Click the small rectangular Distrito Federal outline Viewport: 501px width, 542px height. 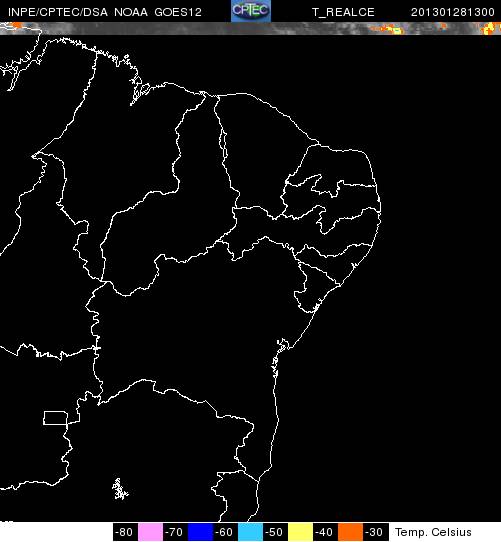pyautogui.click(x=55, y=418)
